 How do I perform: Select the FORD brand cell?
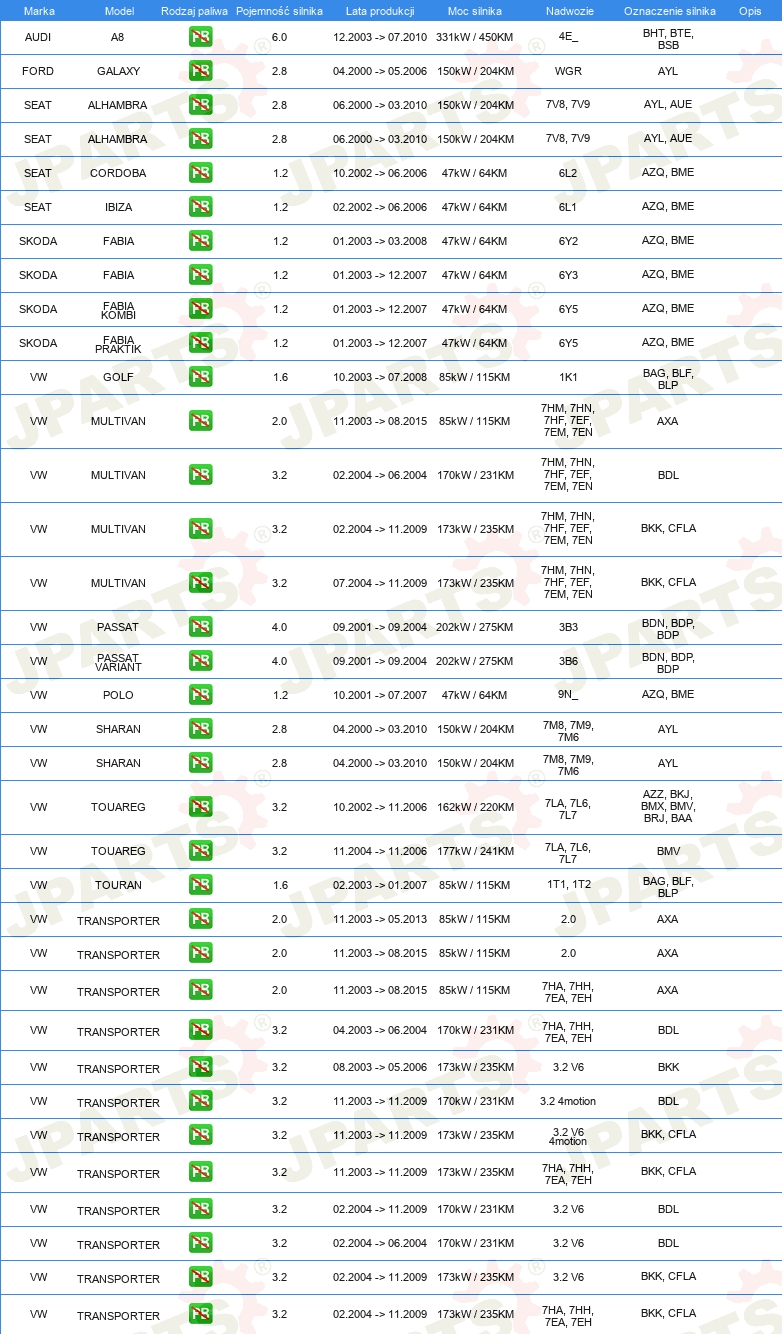[x=38, y=71]
